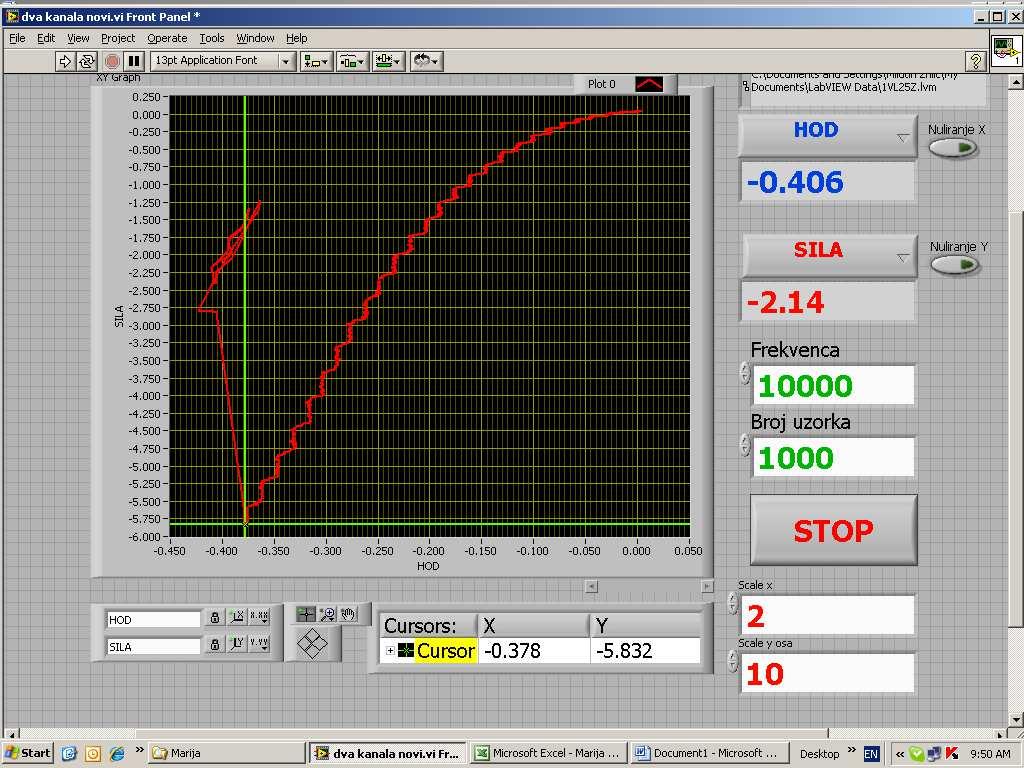Screen dimensions: 1024x768
Task: Click the autoscale Y once button
Action: 237,645
